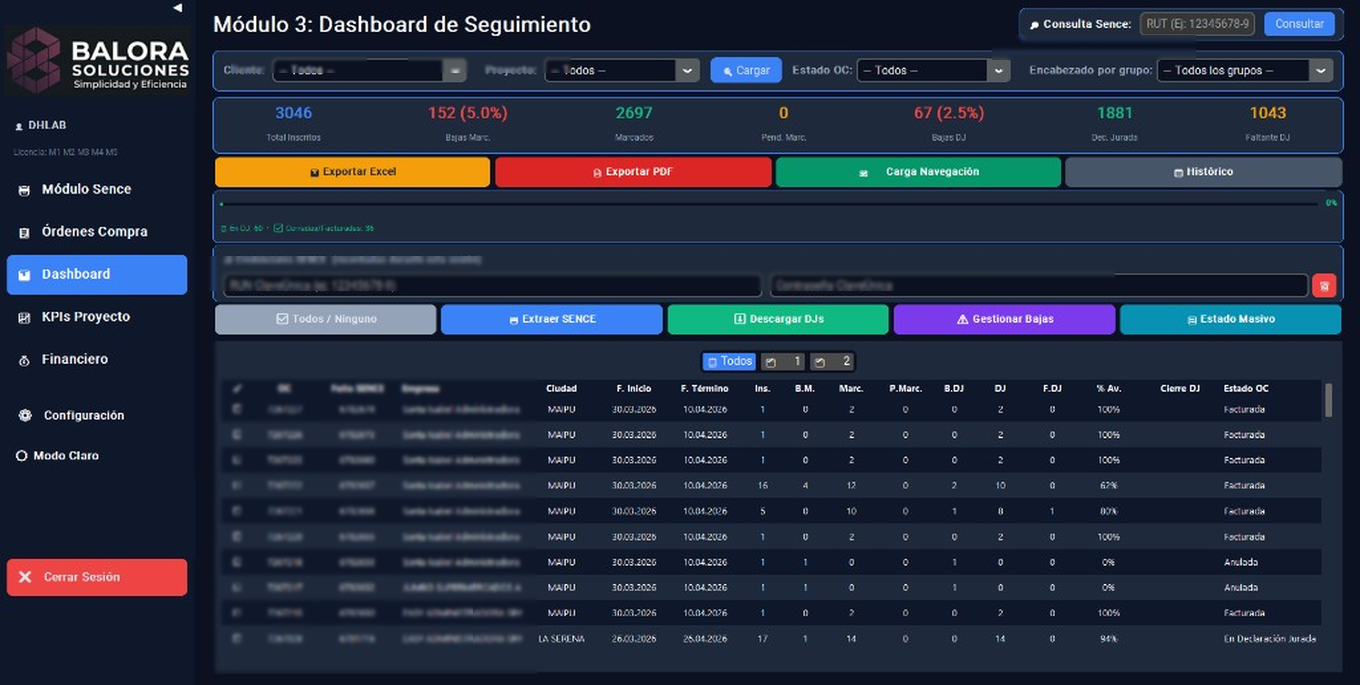Focus the Consulta Sence RUT field
The image size is (1360, 685).
pyautogui.click(x=1198, y=24)
